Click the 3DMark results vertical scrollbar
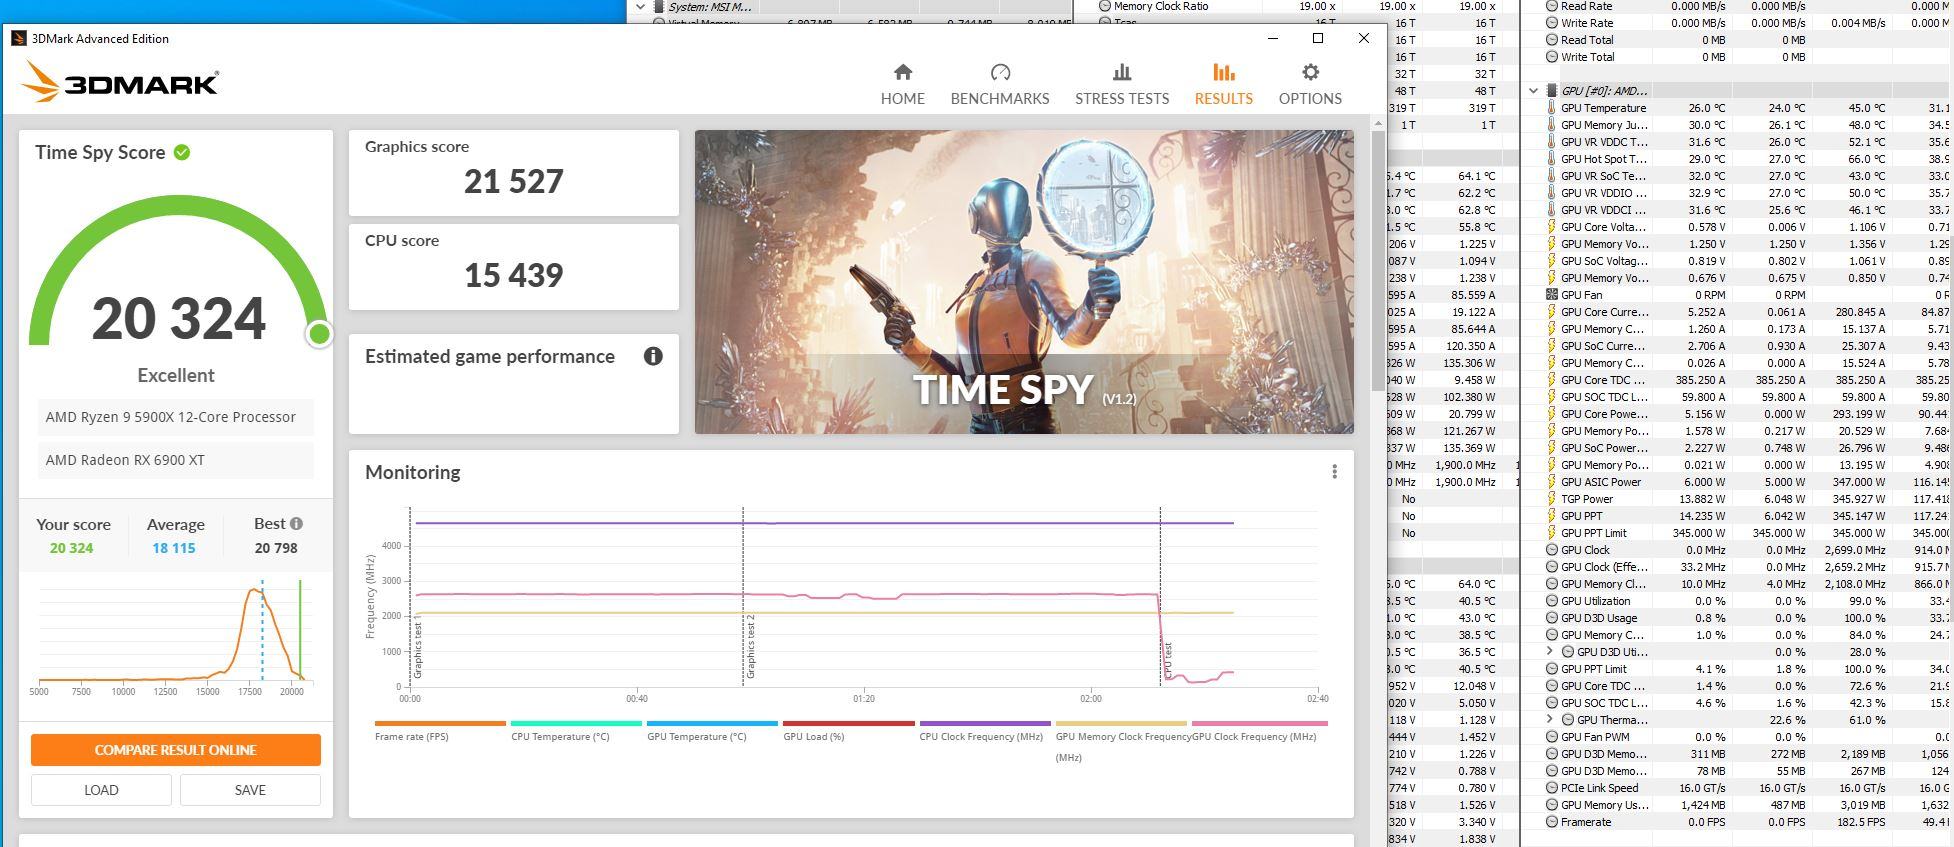 [x=1378, y=260]
